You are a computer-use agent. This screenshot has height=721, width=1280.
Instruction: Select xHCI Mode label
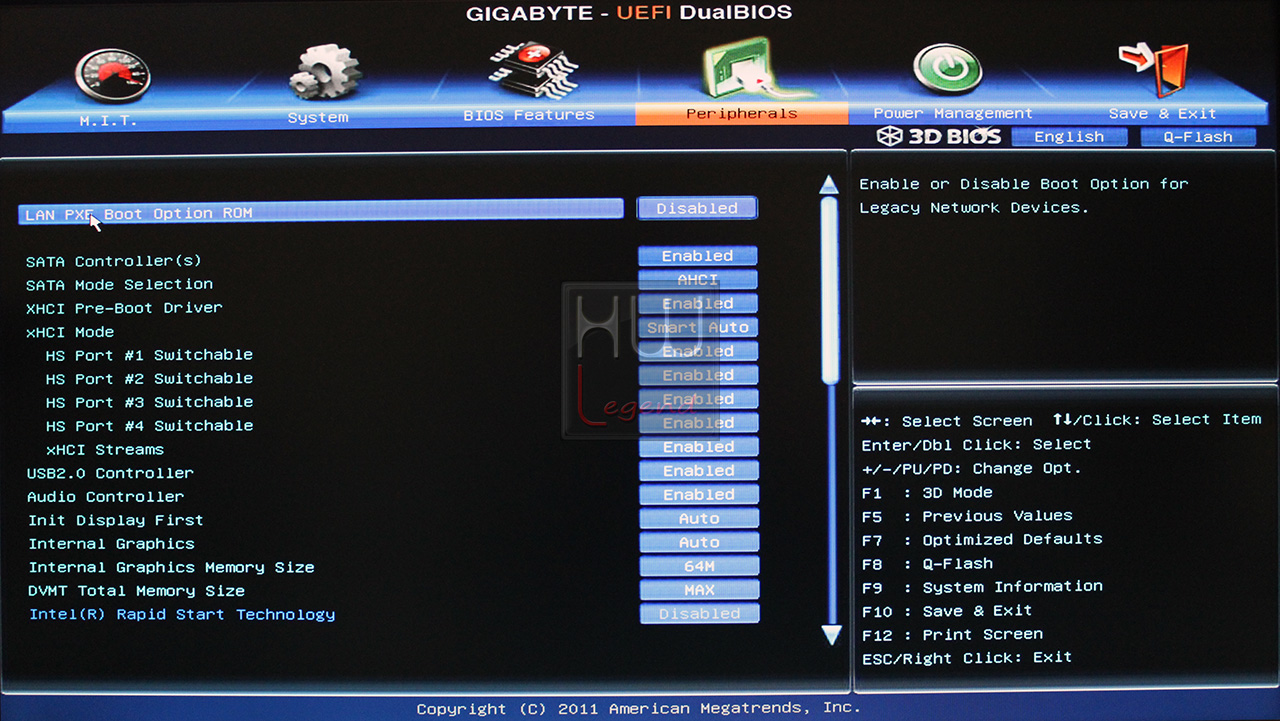[x=70, y=332]
